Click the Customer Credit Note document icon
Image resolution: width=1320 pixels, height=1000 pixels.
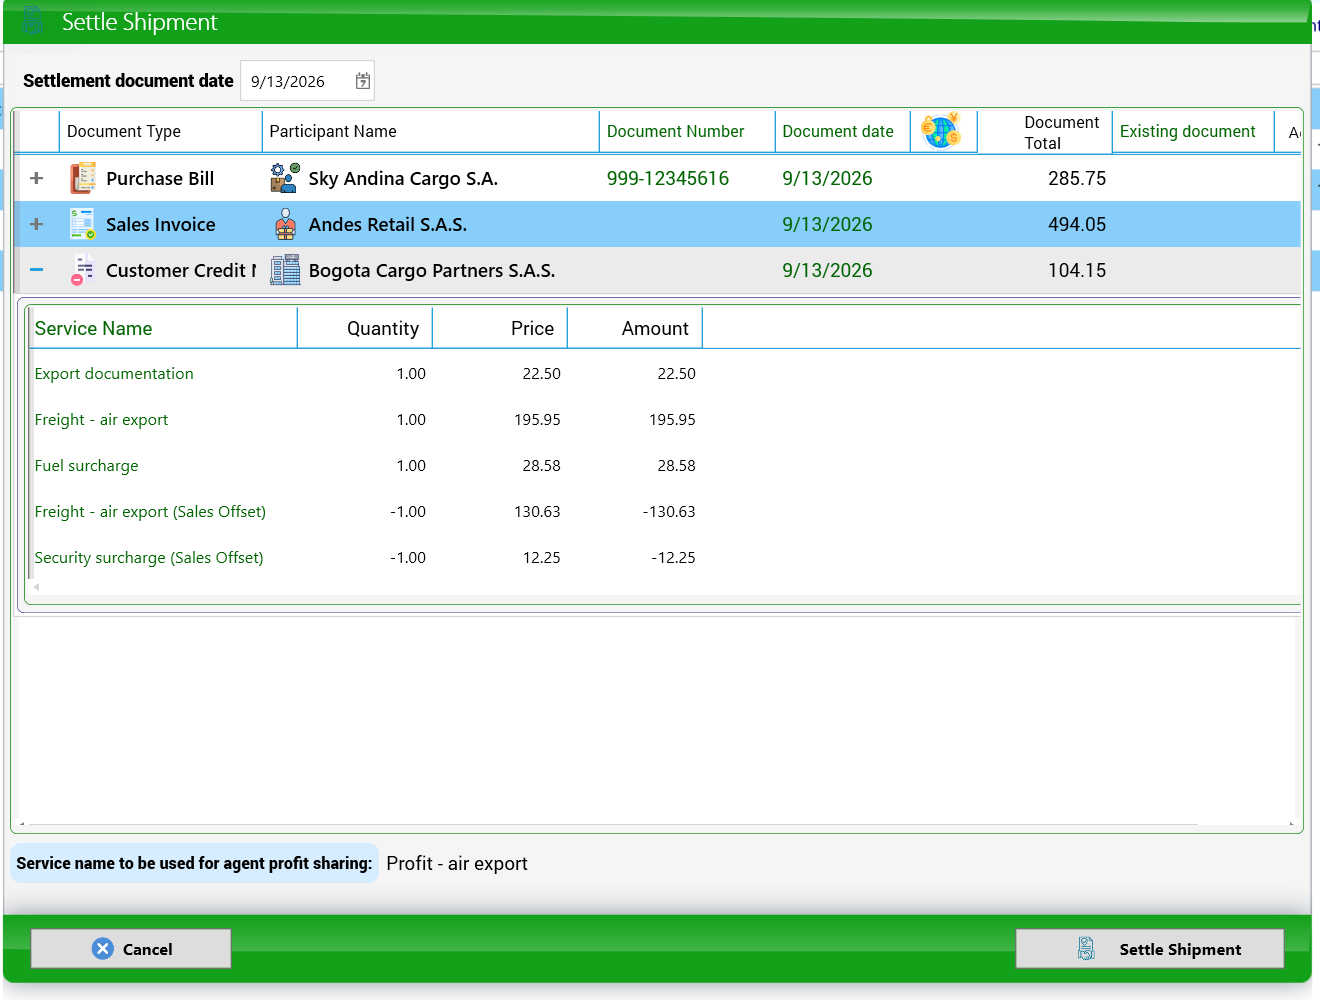[83, 270]
